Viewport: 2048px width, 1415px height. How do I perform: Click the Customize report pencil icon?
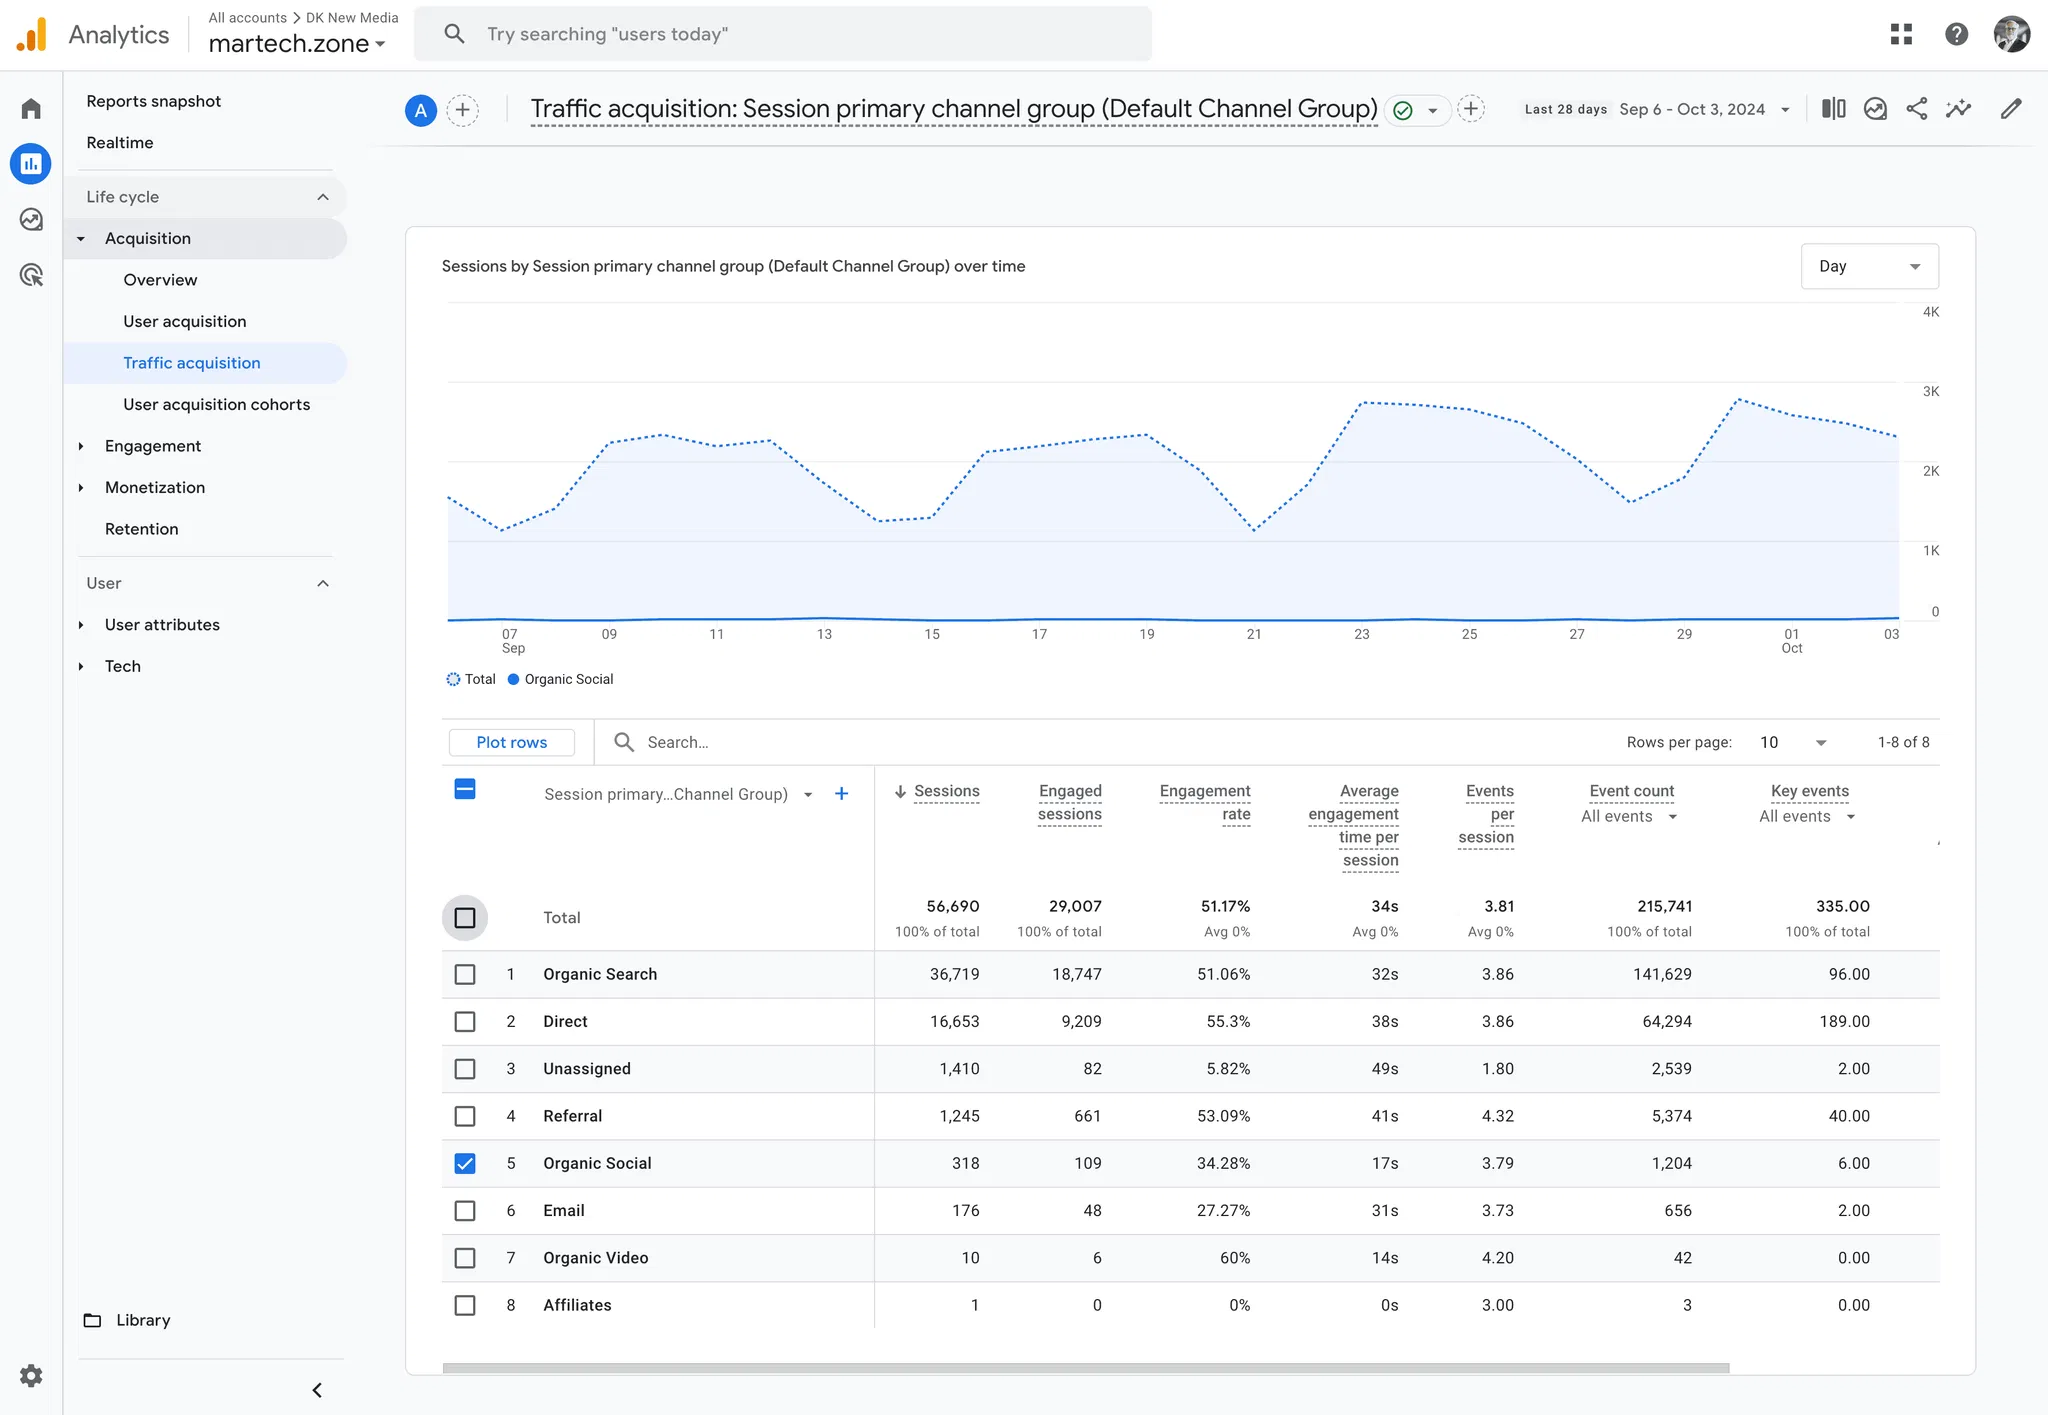pos(2011,109)
